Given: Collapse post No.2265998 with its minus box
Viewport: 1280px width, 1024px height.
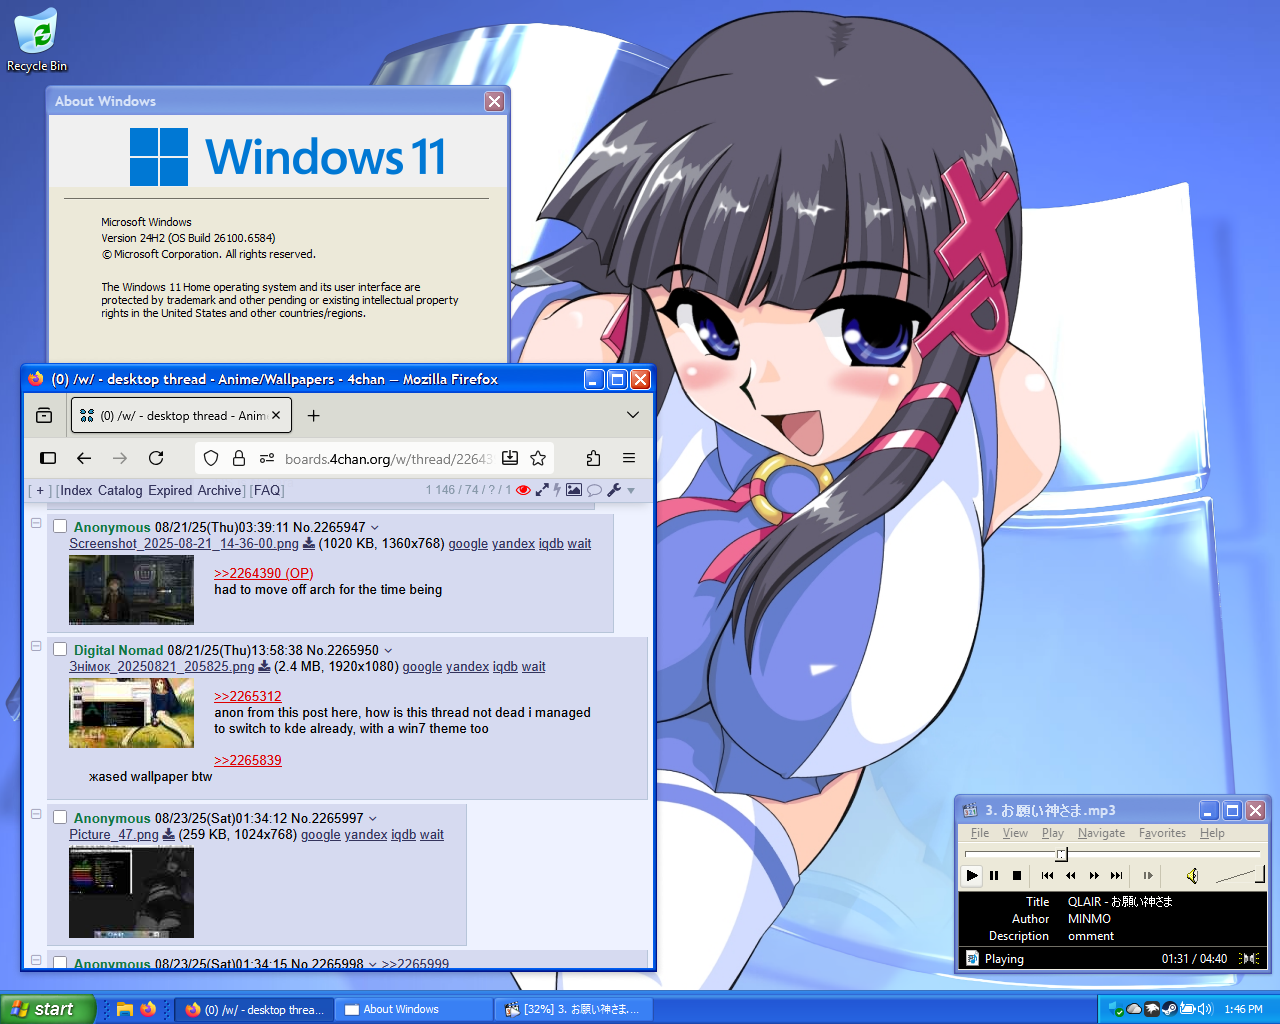Looking at the screenshot, I should click(x=36, y=960).
